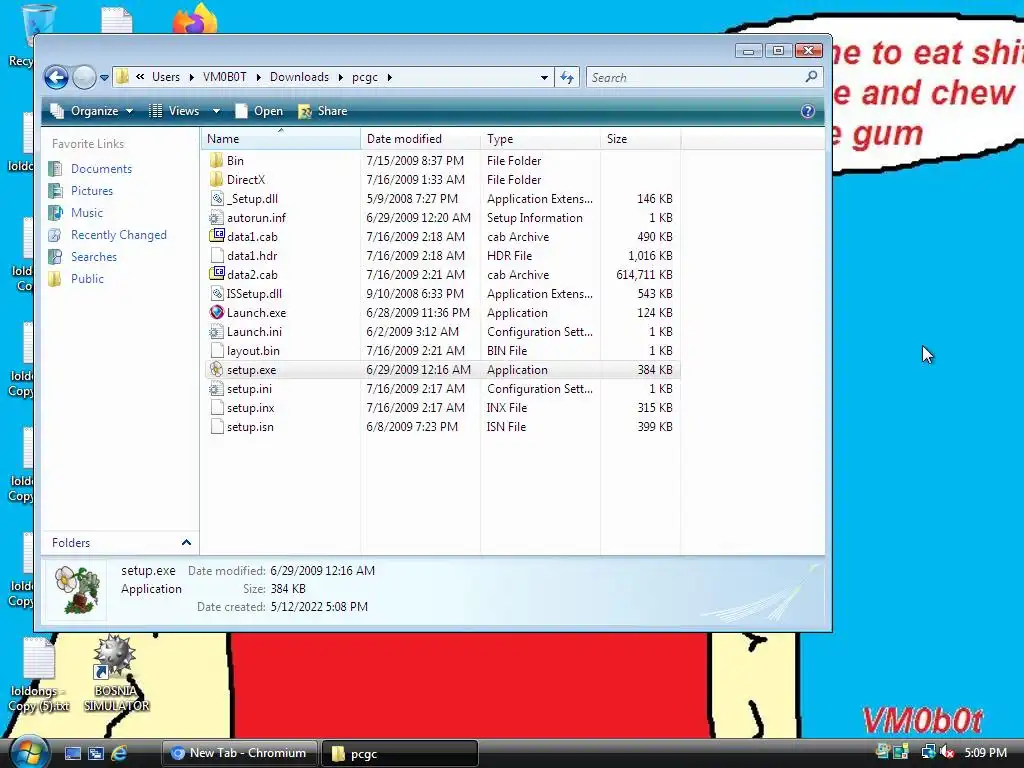Select the Launch.ini file icon
This screenshot has width=1024, height=768.
(217, 332)
